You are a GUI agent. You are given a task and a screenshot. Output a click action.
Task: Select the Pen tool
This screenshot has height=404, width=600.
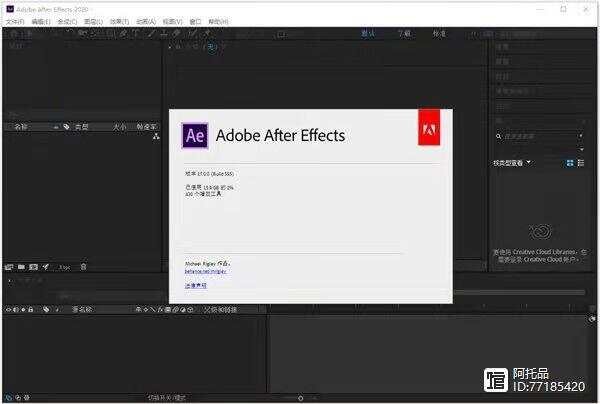click(x=123, y=34)
